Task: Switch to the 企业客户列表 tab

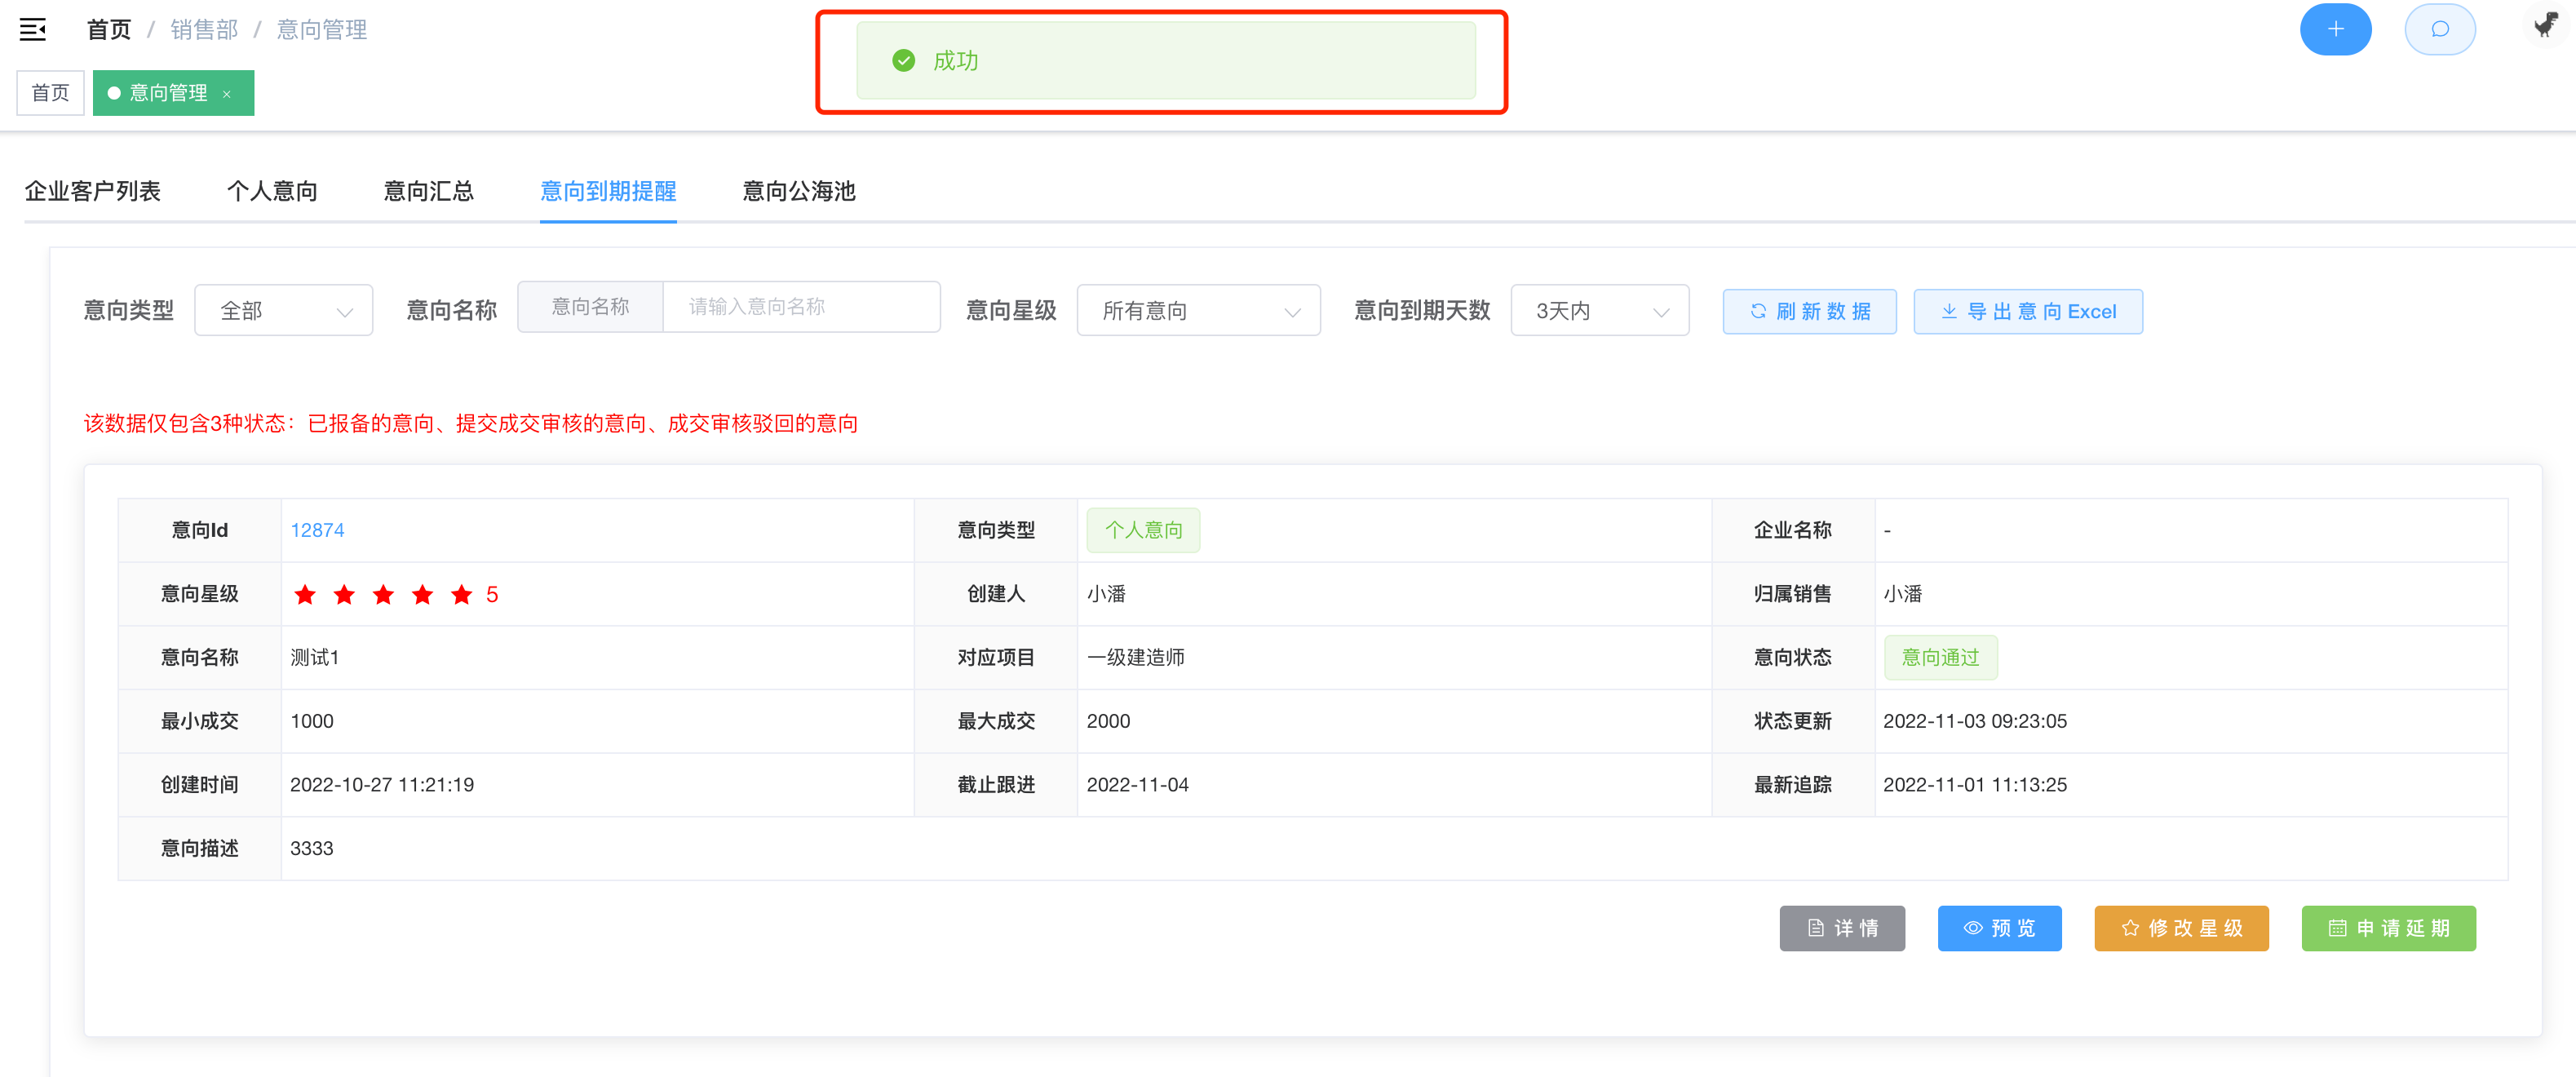Action: click(92, 191)
